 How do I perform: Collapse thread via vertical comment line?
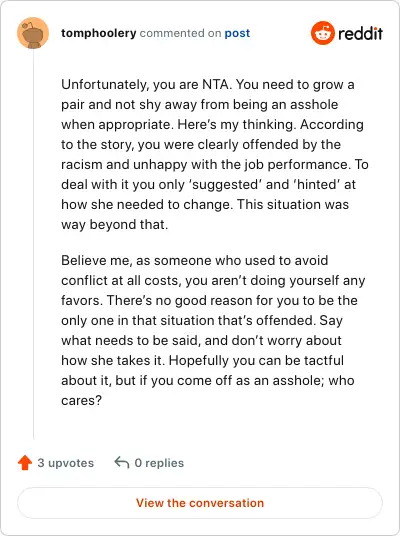coord(34,244)
